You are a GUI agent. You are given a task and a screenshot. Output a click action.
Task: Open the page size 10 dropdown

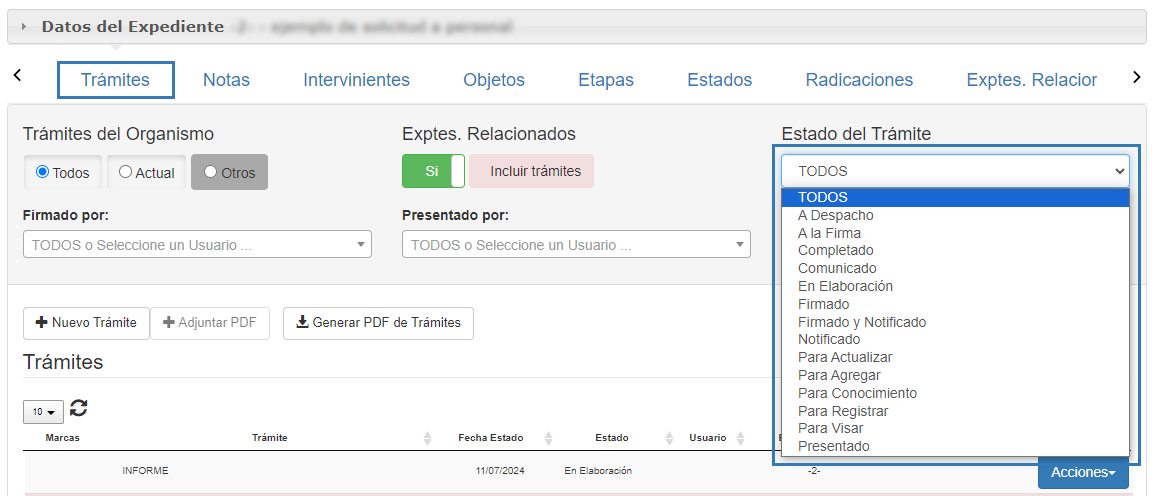(43, 412)
